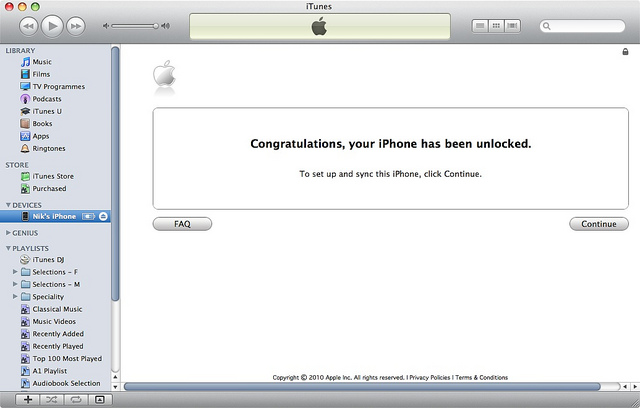Viewport: 640px width, 408px height.
Task: Click the Previous track rewind button
Action: (29, 26)
